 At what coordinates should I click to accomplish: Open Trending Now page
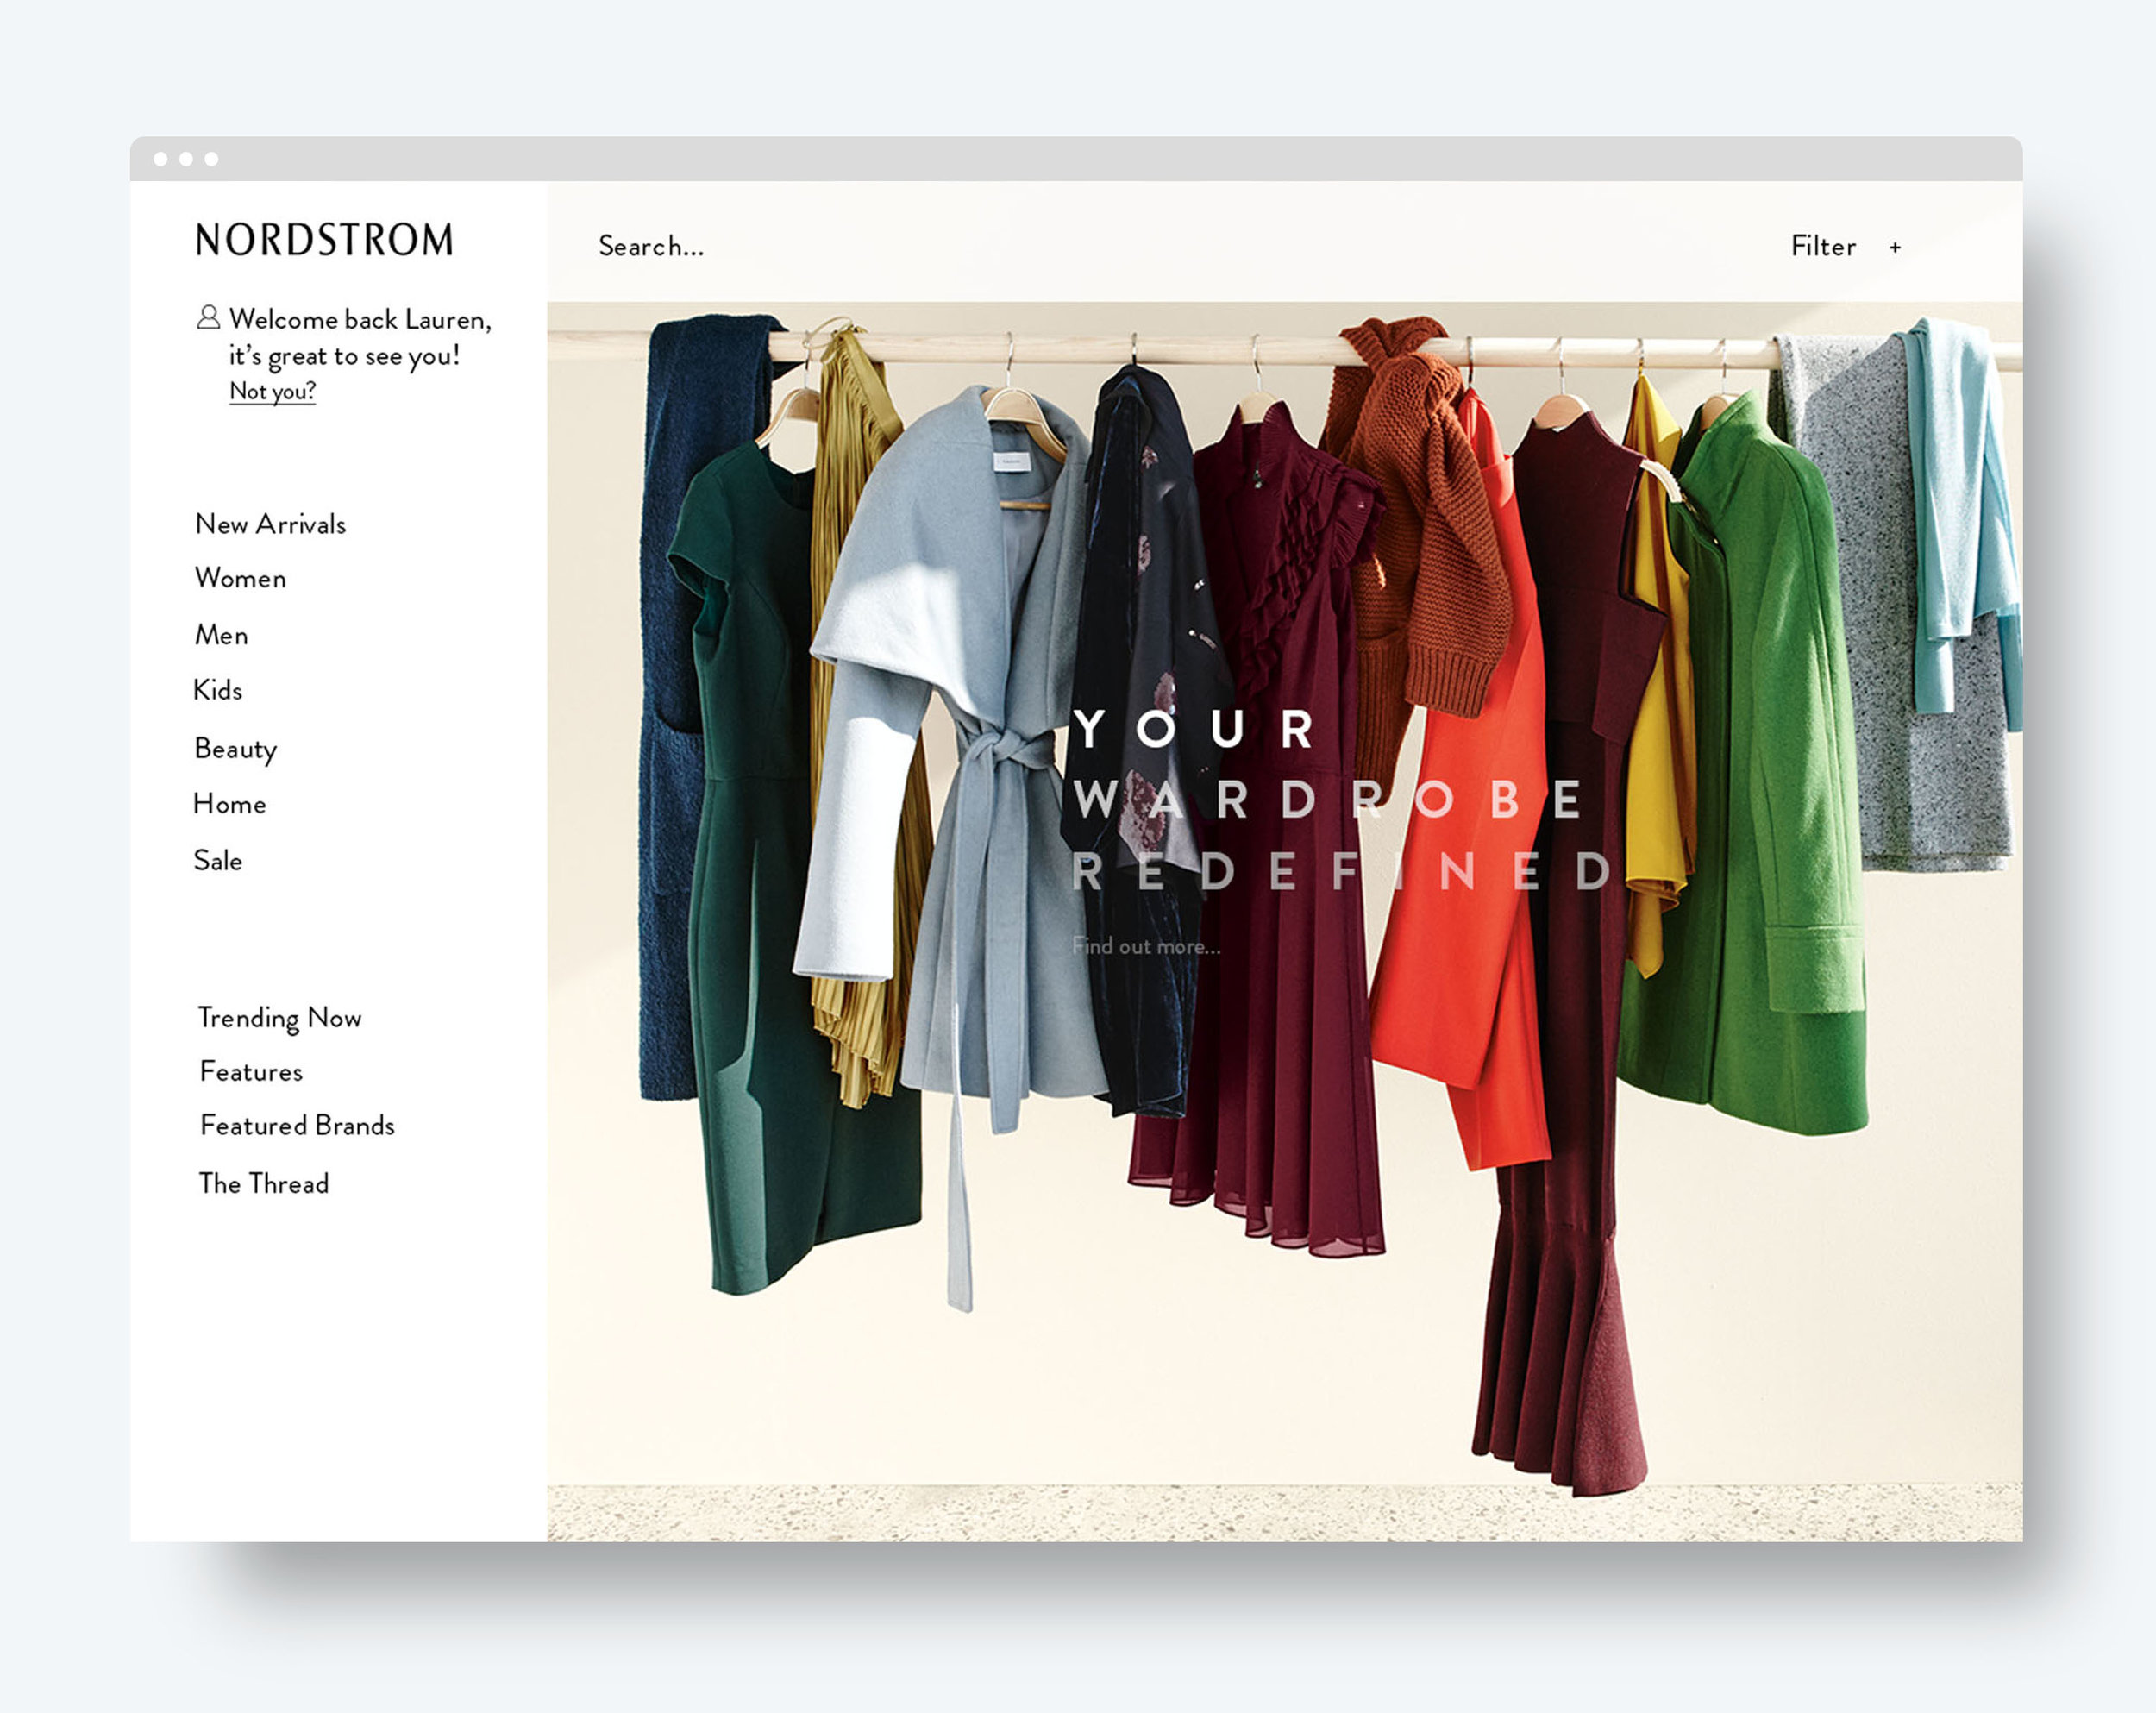tap(279, 1018)
